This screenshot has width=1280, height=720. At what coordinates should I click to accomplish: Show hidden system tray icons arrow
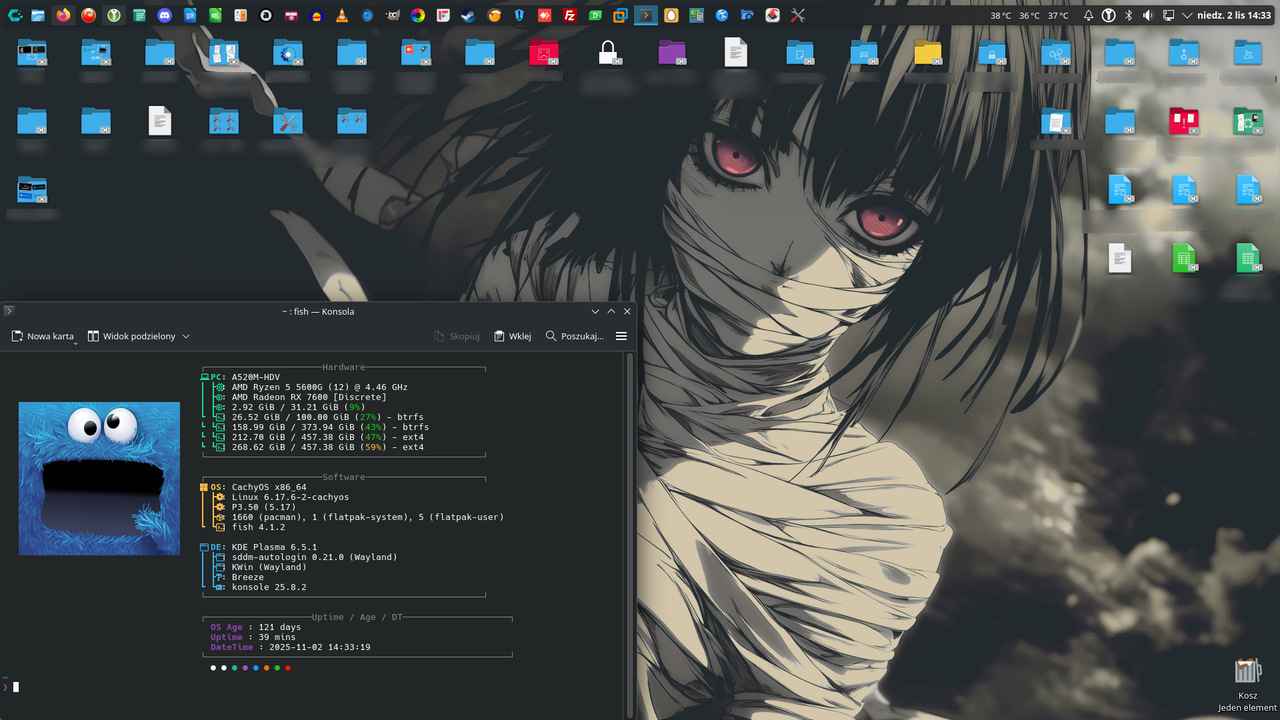(1187, 16)
